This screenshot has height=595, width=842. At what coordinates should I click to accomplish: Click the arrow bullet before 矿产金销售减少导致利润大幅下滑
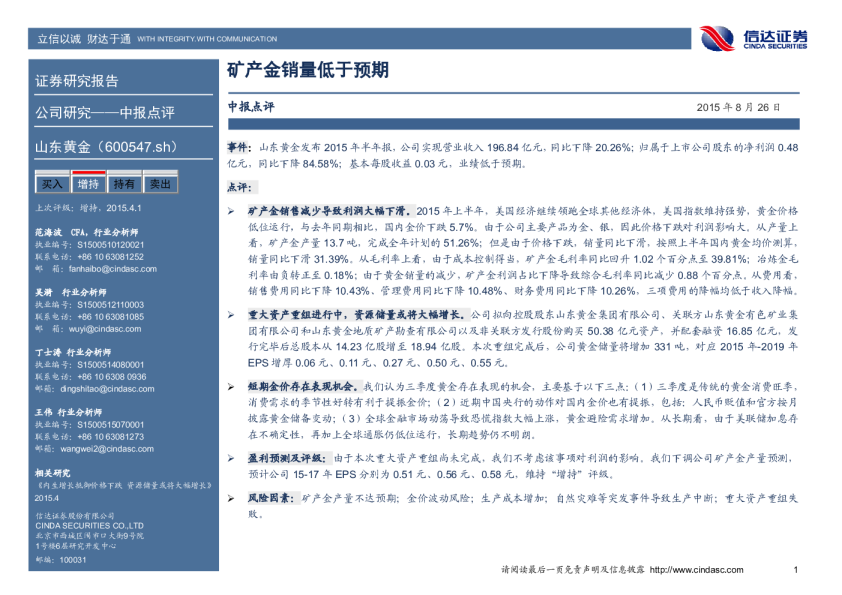click(x=231, y=212)
